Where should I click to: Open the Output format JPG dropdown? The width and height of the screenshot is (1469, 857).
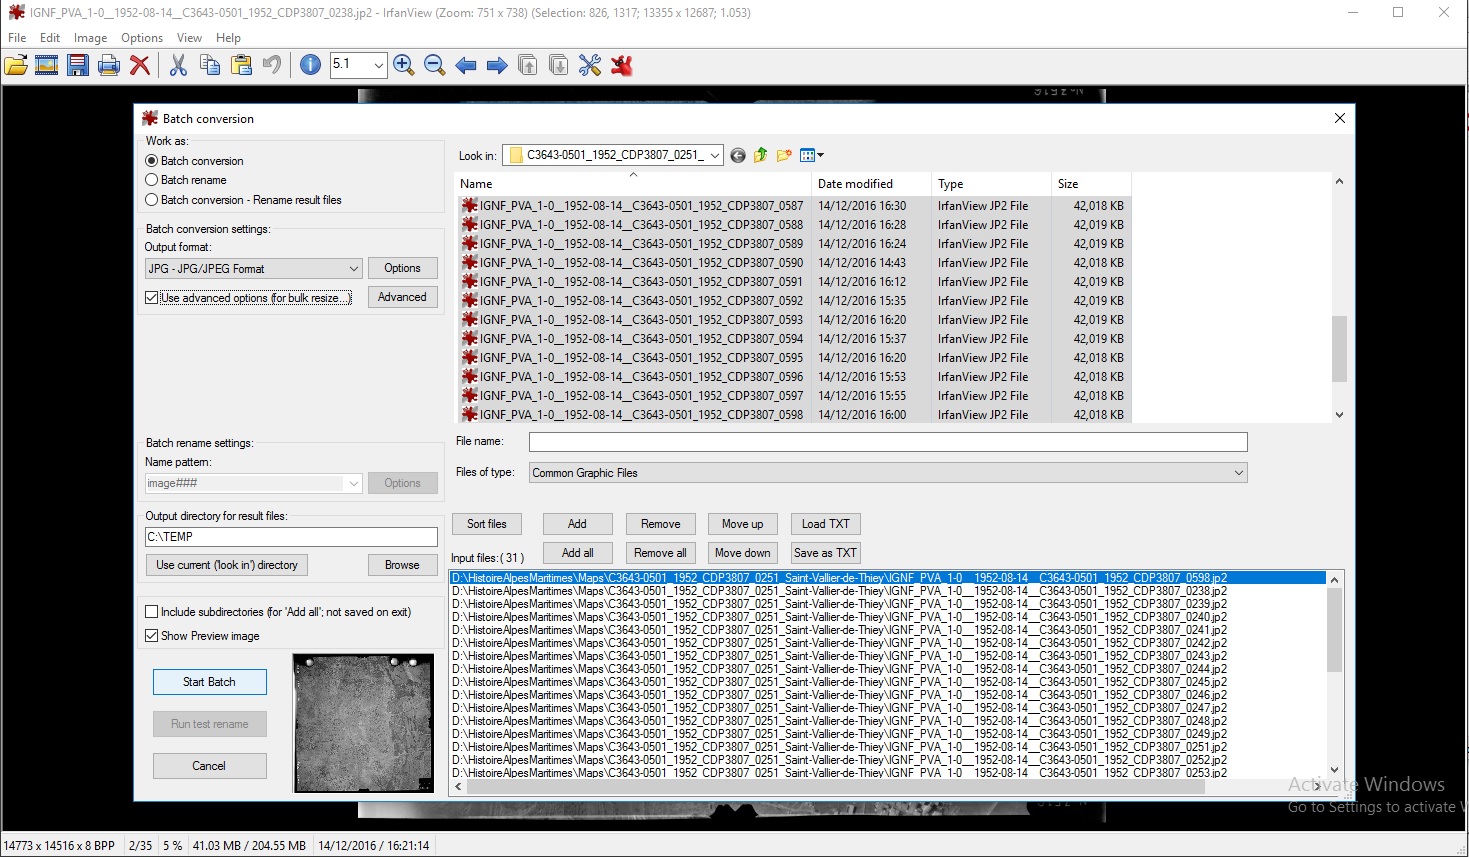253,269
